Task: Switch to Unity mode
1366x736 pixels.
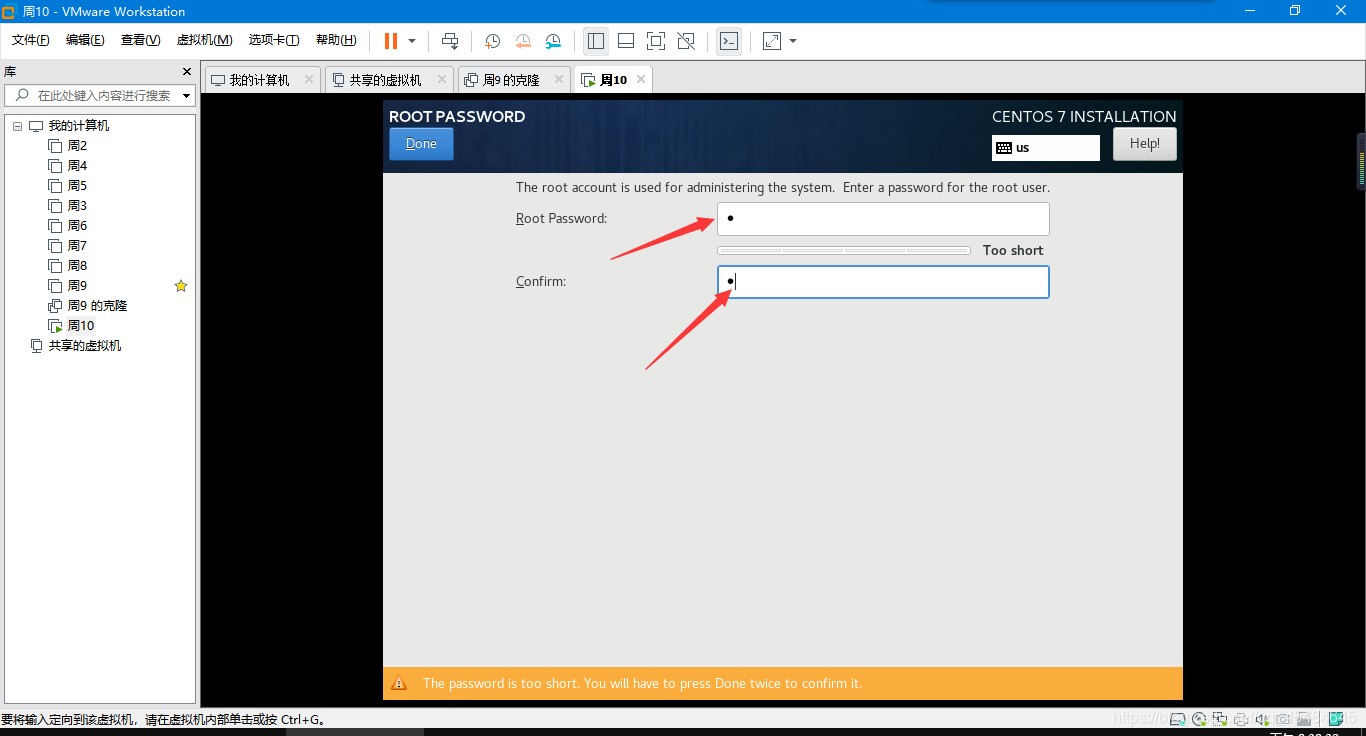Action: 686,41
